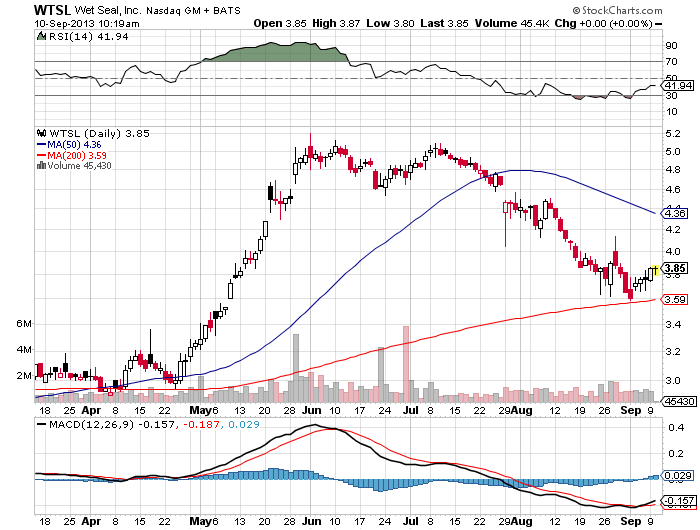Click the tall pink volume bar near Jul
The image size is (700, 530).
(406, 364)
